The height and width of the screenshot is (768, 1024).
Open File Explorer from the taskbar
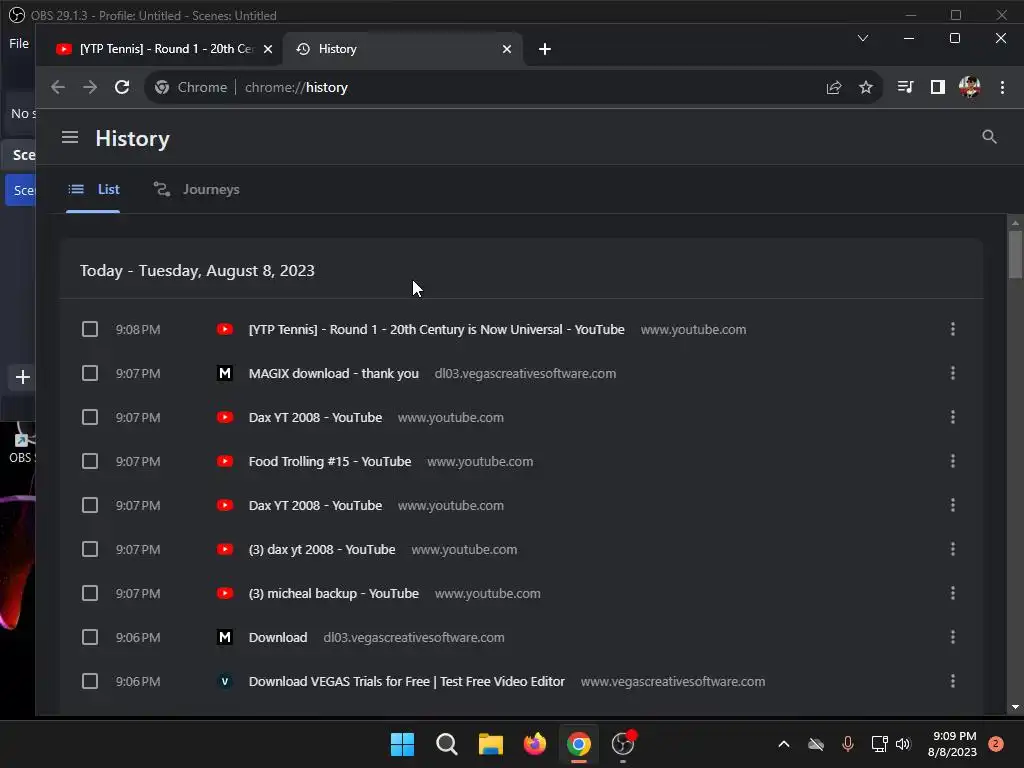pyautogui.click(x=490, y=744)
